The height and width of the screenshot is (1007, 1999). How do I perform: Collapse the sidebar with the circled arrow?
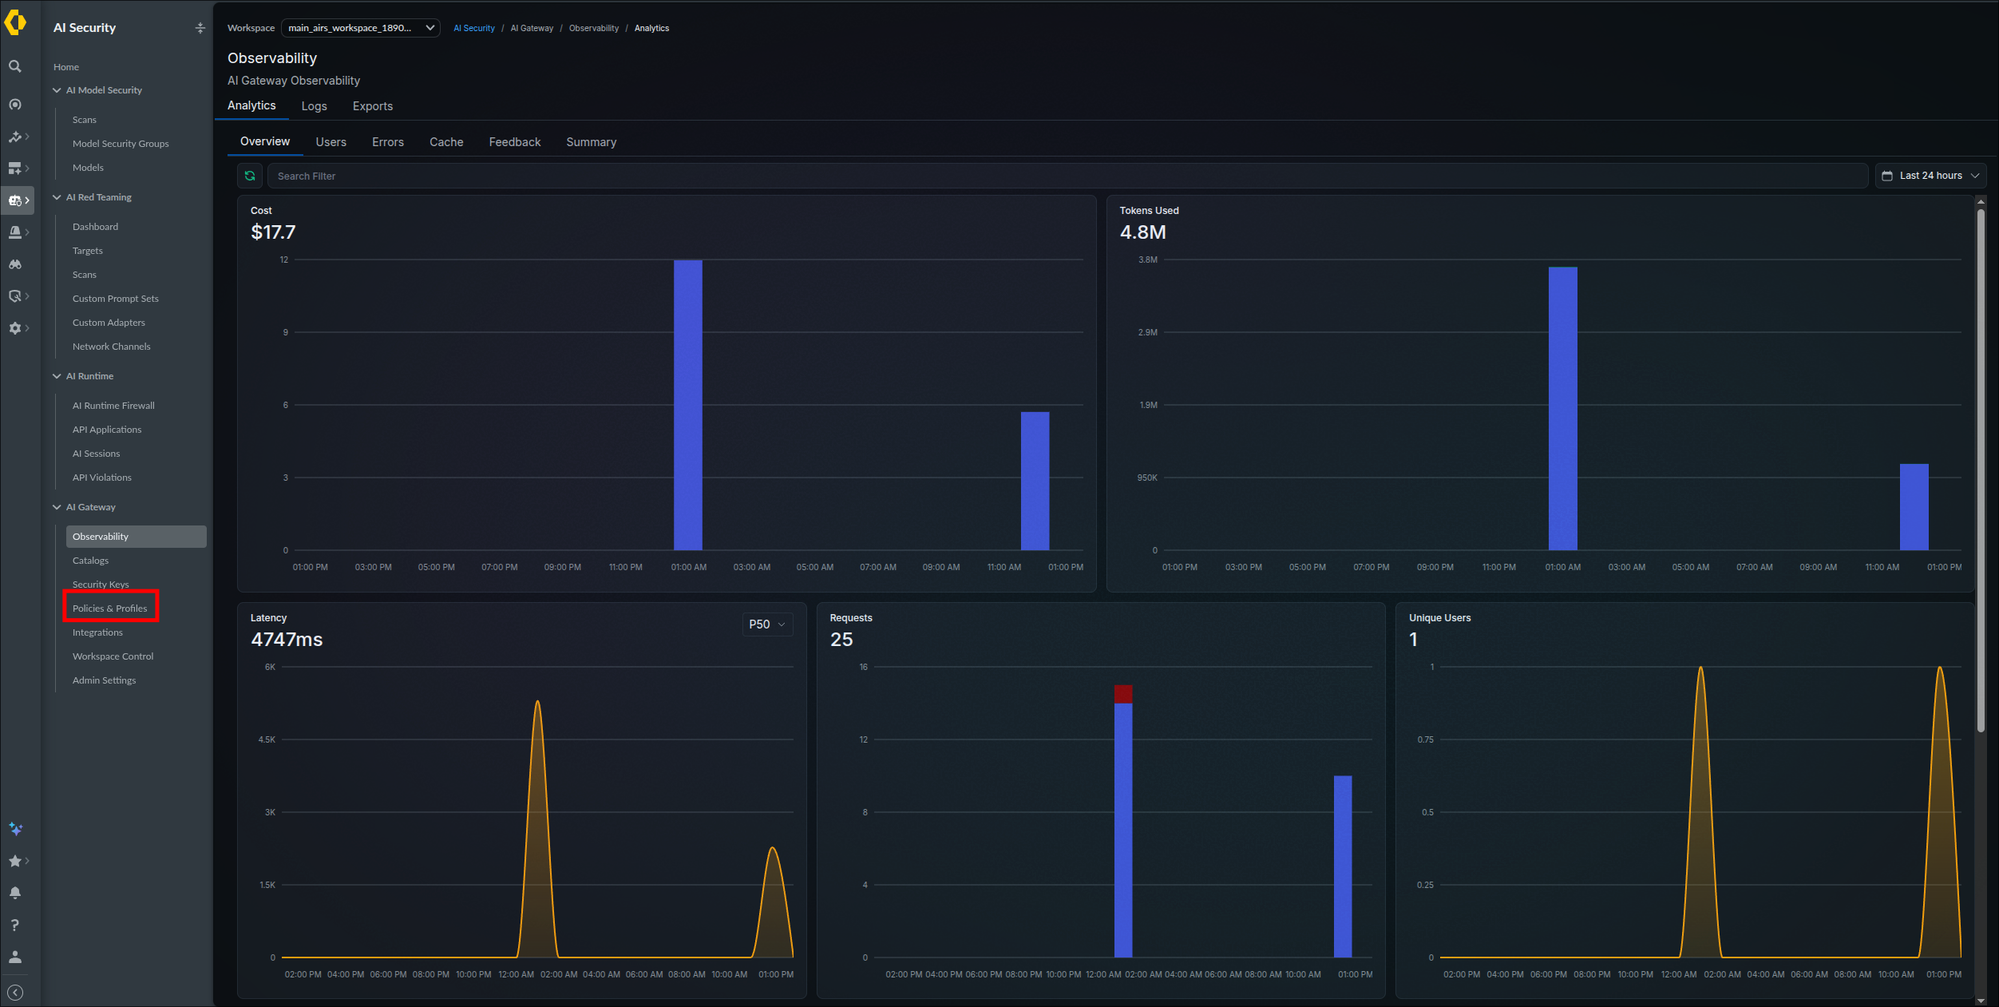pyautogui.click(x=15, y=992)
